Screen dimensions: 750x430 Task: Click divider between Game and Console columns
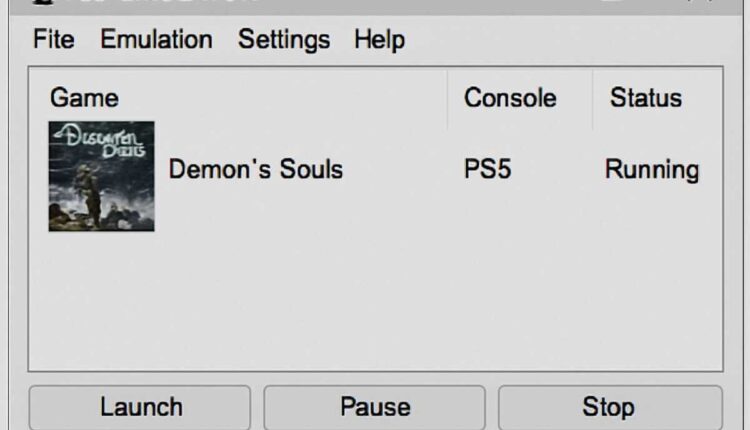(448, 98)
